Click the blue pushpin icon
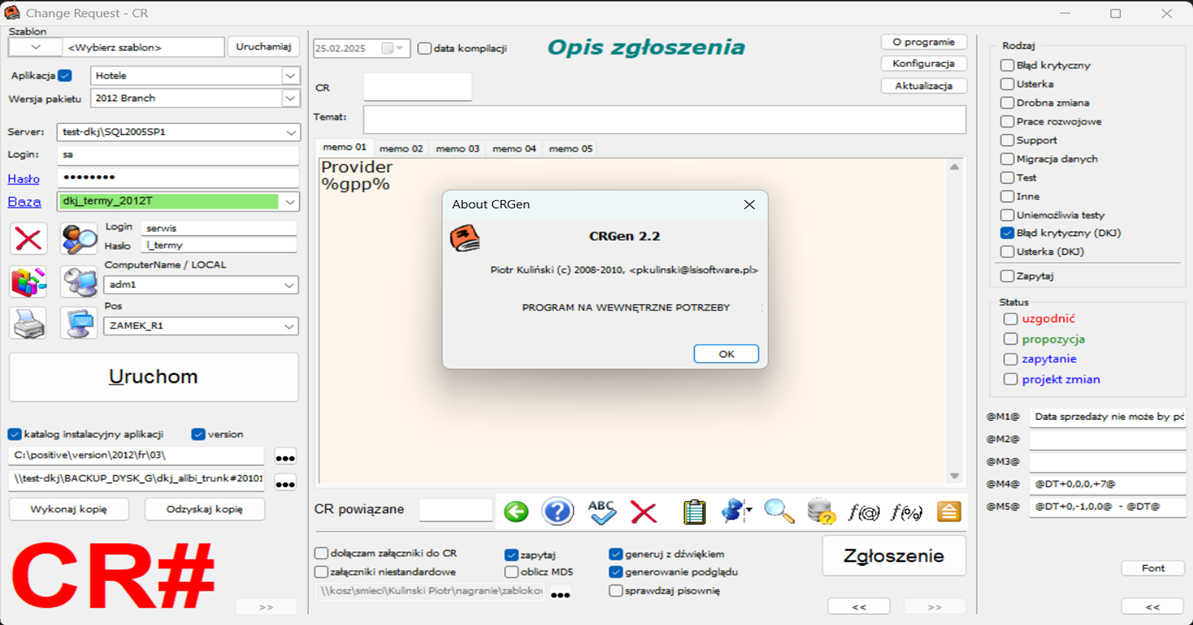 [x=731, y=511]
